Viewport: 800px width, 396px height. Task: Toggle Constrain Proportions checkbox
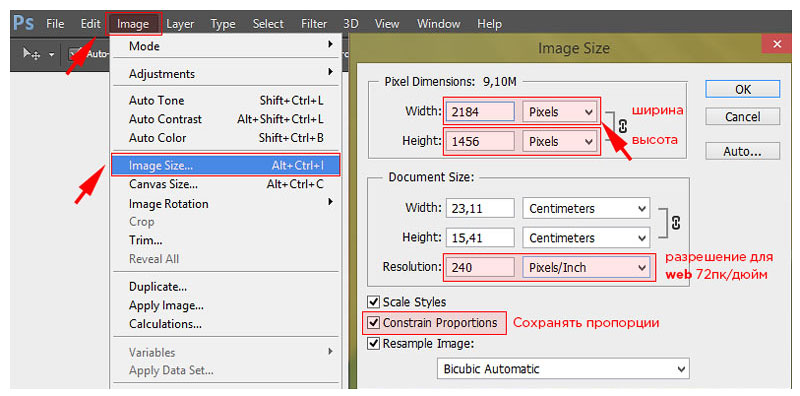(374, 323)
